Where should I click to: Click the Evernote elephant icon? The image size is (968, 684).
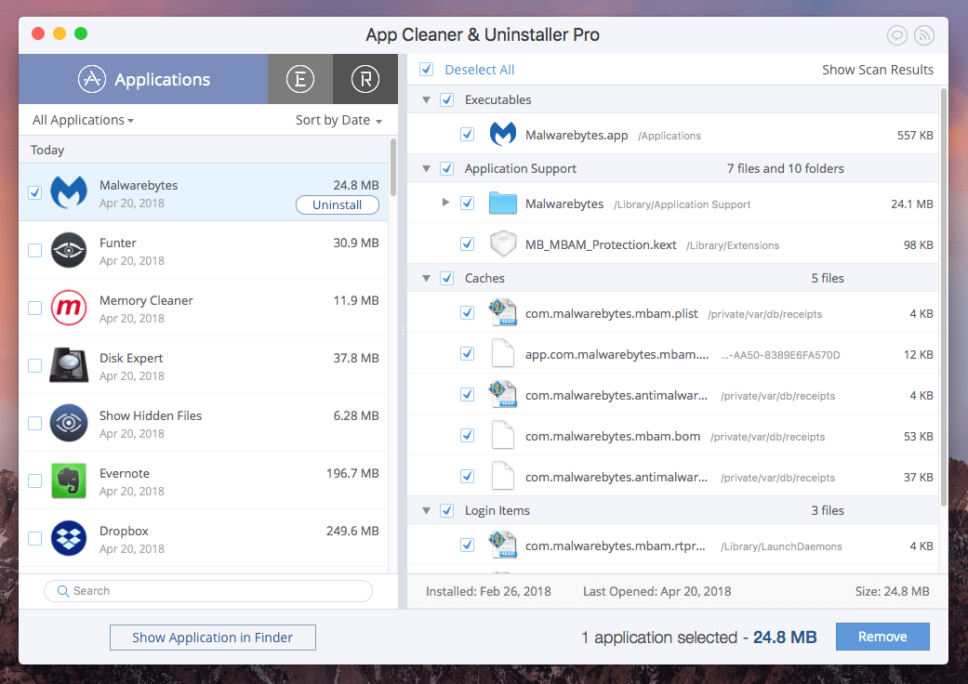pyautogui.click(x=69, y=480)
